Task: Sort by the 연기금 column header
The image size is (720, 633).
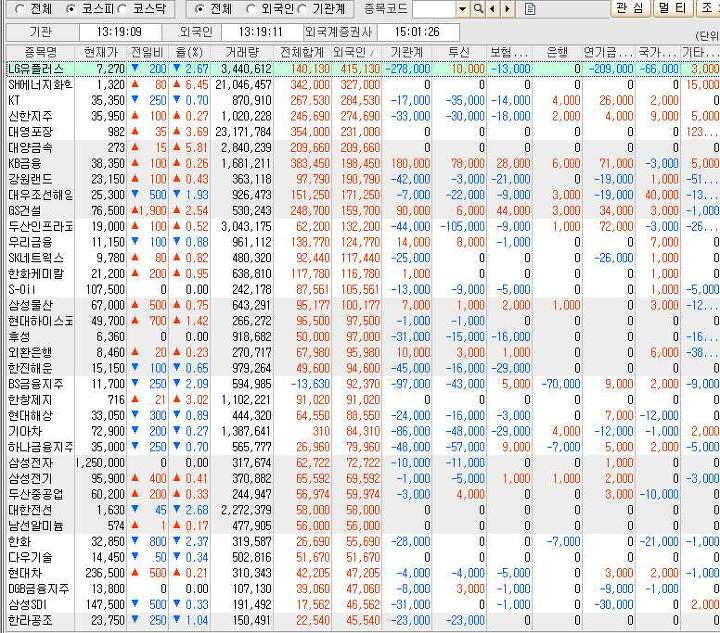Action: pyautogui.click(x=608, y=52)
